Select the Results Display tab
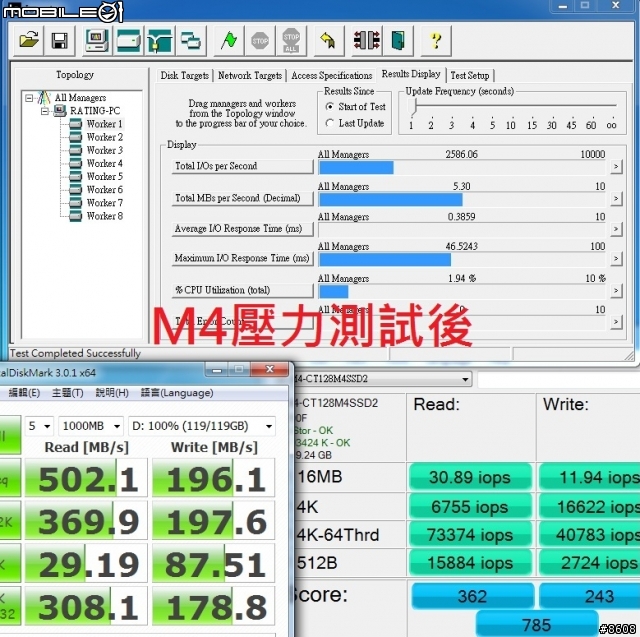Image resolution: width=640 pixels, height=637 pixels. 411,74
